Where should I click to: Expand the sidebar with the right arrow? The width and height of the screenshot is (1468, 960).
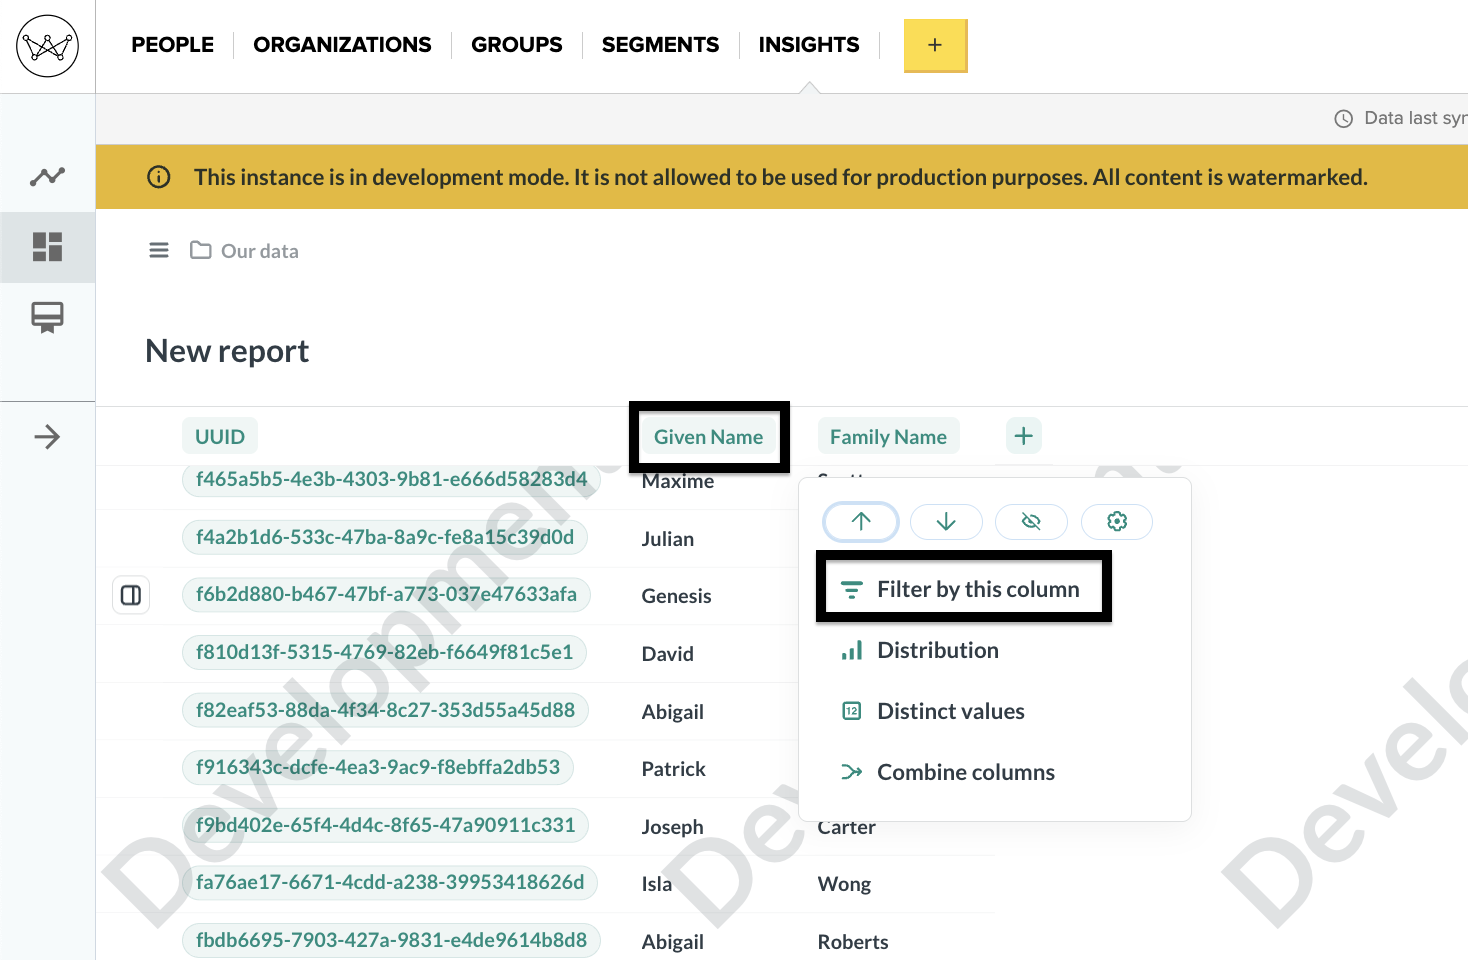[x=47, y=437]
